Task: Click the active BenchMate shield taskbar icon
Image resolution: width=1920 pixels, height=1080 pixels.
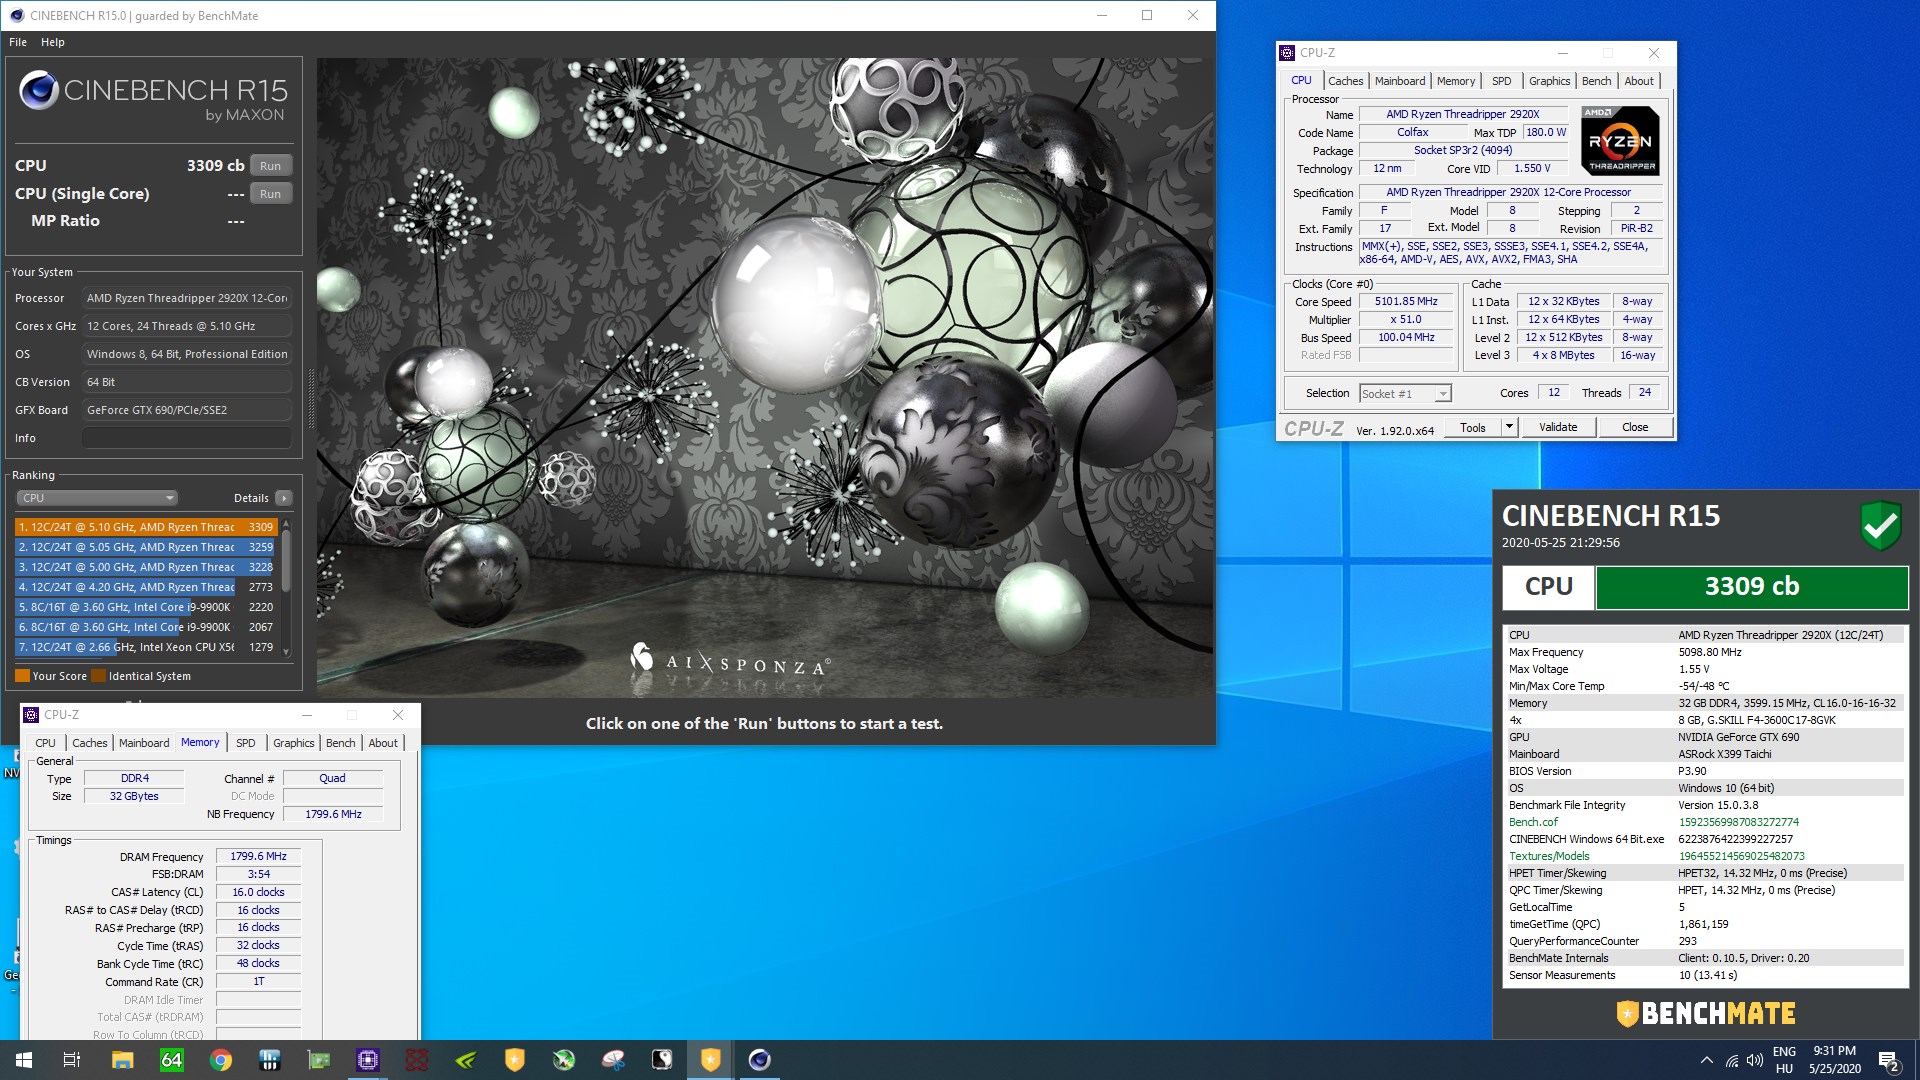Action: click(x=711, y=1060)
